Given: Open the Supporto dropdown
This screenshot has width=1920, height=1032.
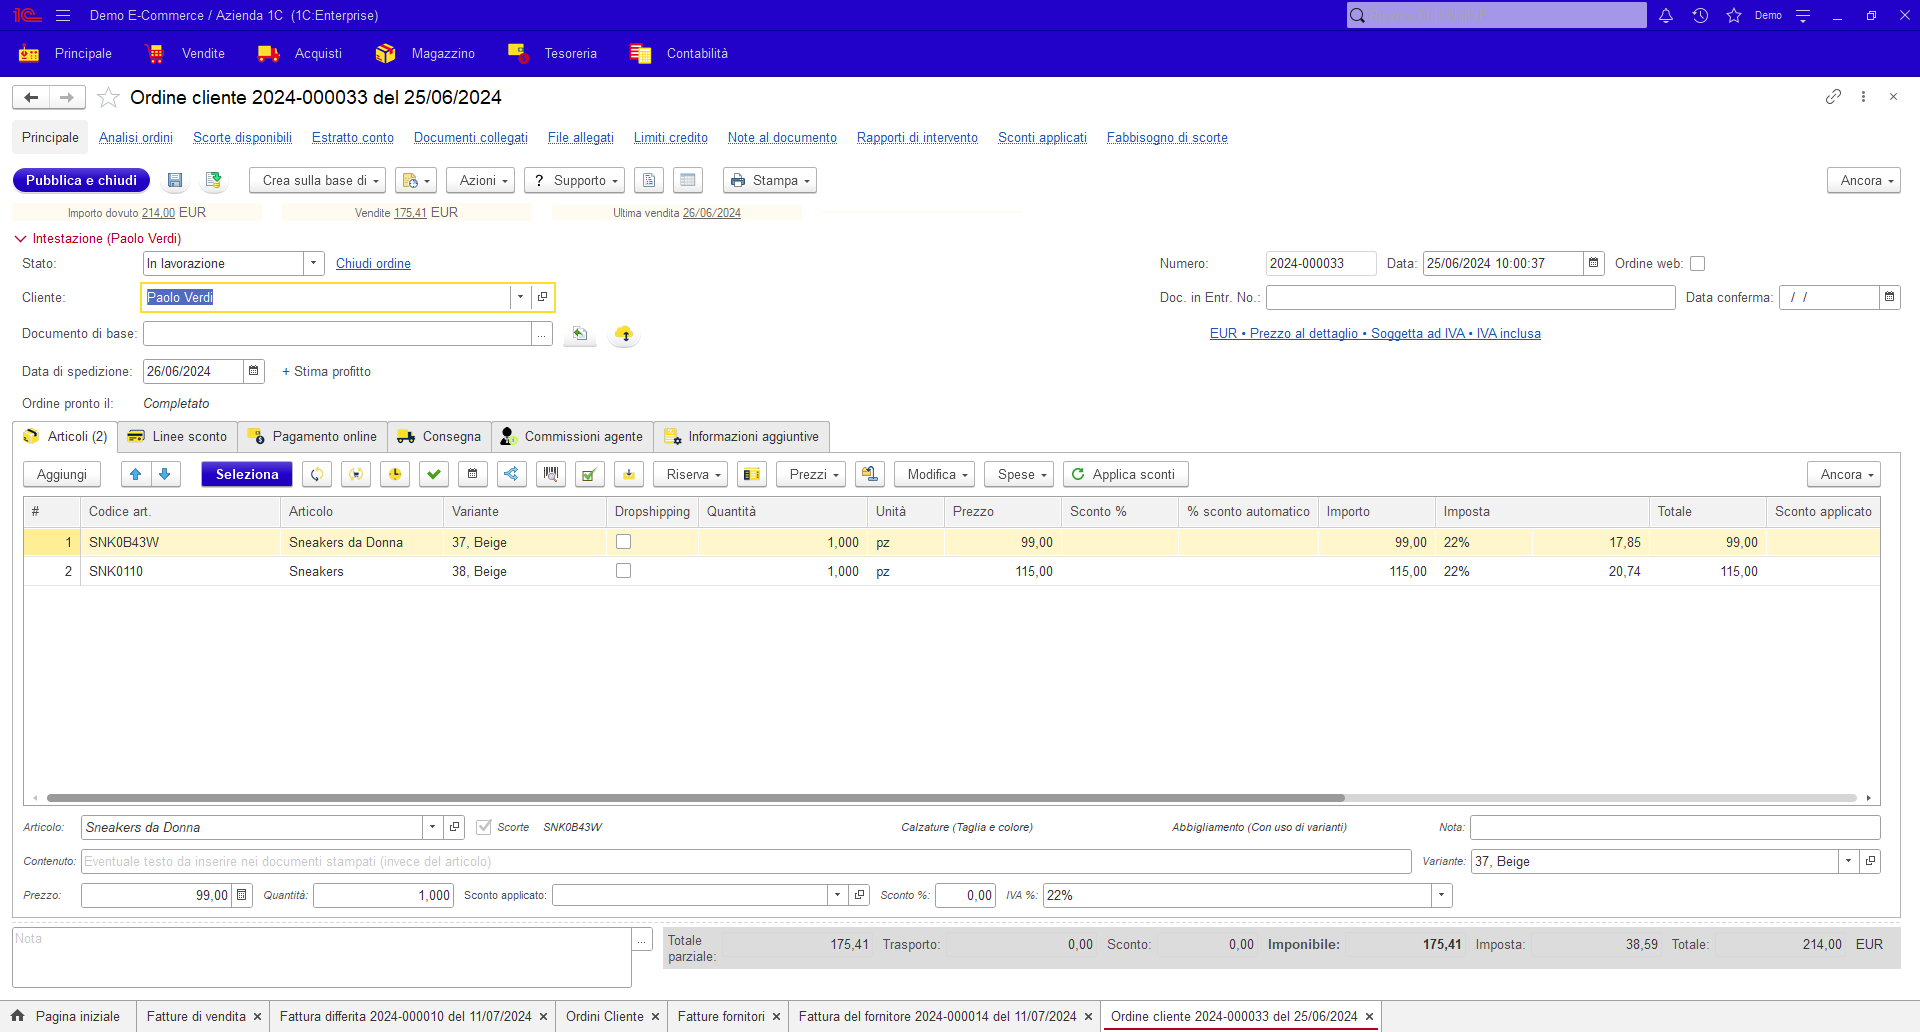Looking at the screenshot, I should 574,180.
